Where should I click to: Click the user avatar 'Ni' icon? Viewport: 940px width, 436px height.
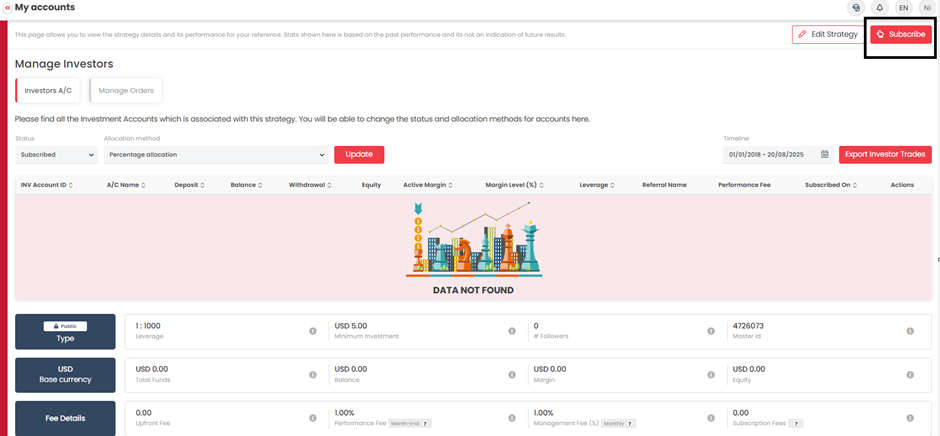927,8
